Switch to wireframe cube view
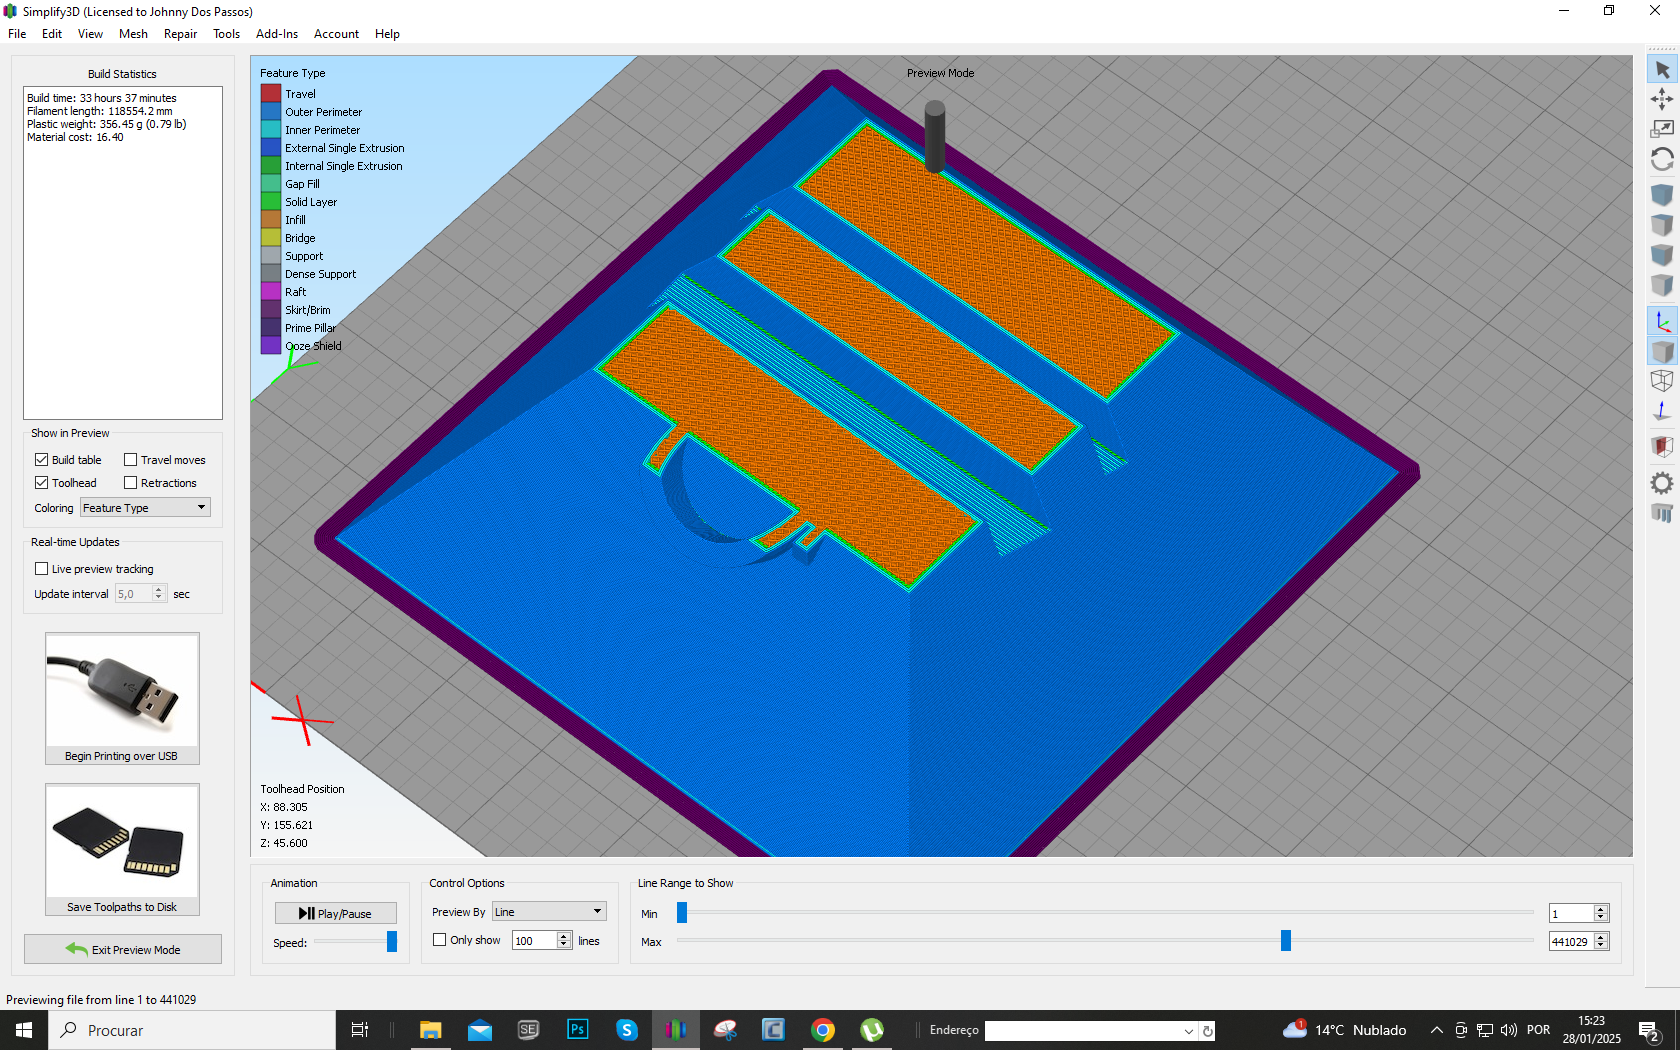This screenshot has height=1050, width=1680. pos(1662,381)
